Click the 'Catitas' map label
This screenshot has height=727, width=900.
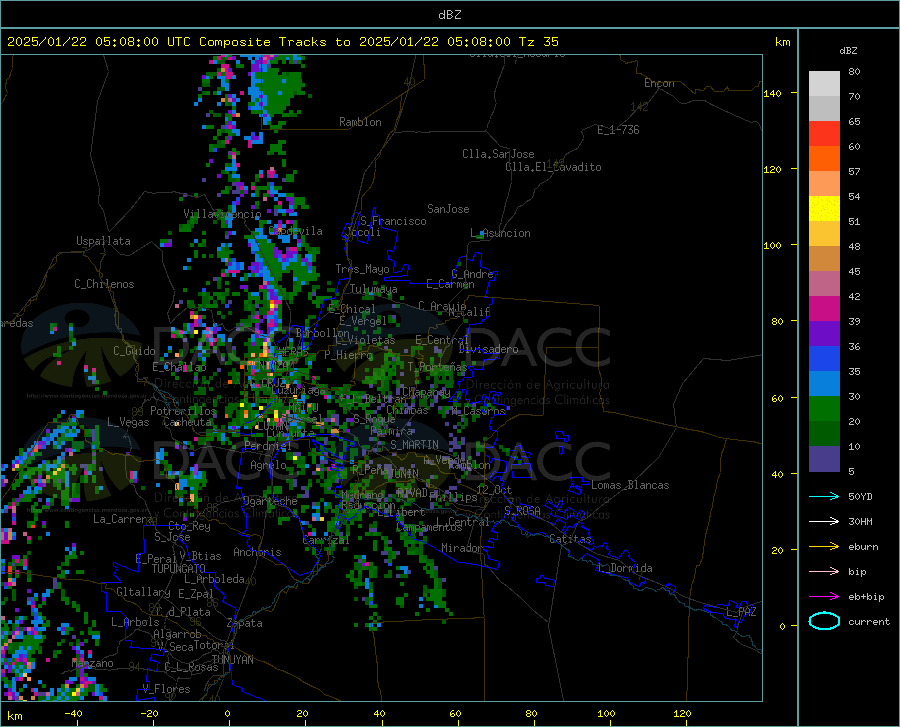click(571, 539)
